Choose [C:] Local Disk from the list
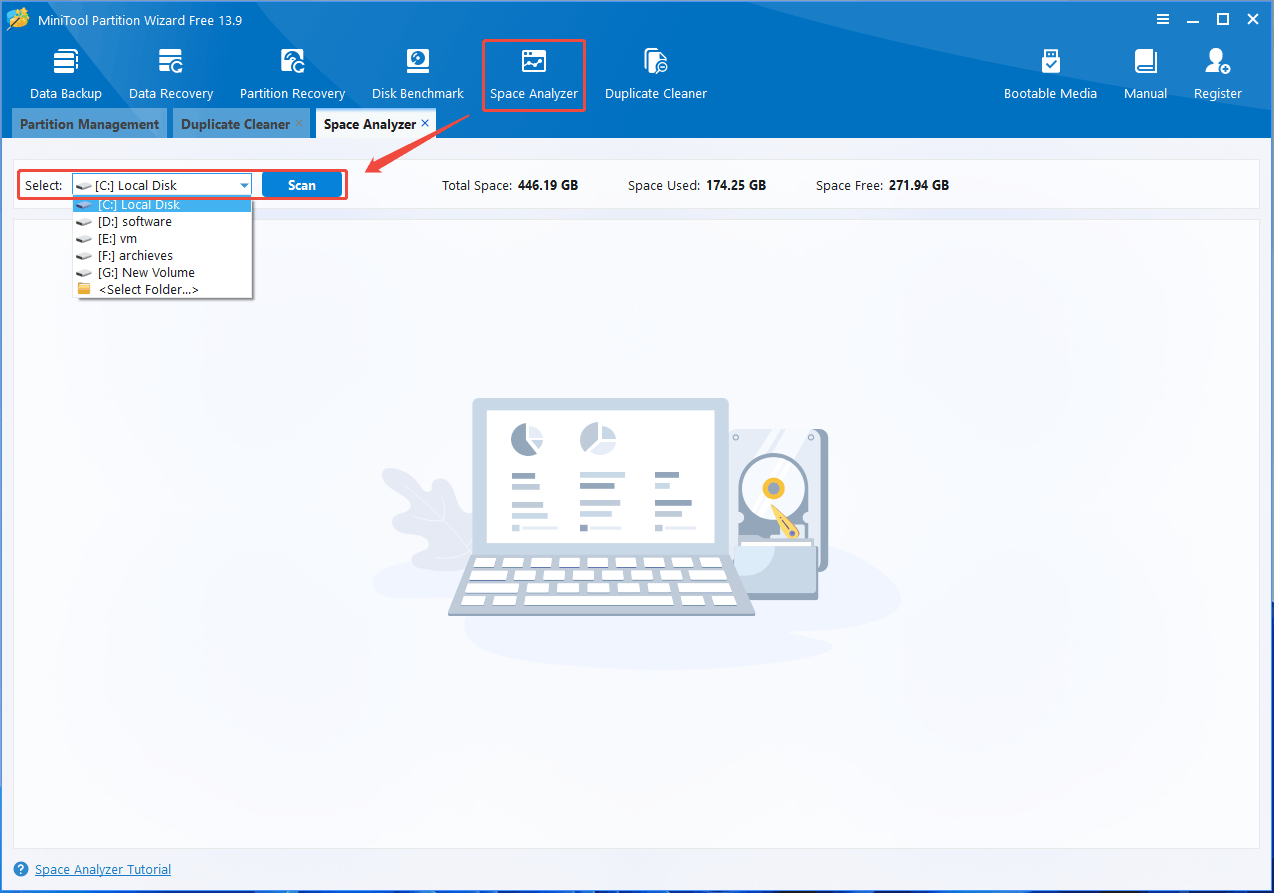The image size is (1274, 893). pos(162,205)
